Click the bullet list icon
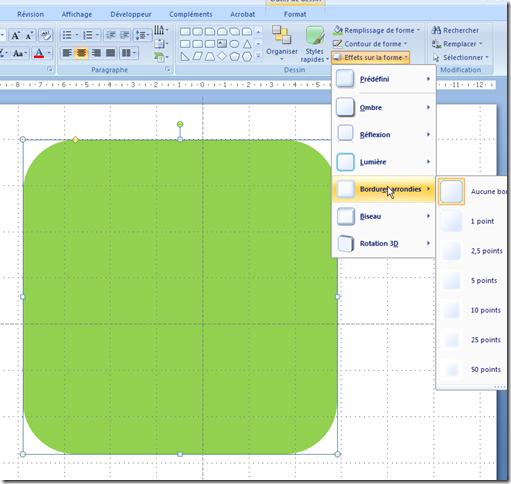This screenshot has width=511, height=484. pyautogui.click(x=67, y=35)
